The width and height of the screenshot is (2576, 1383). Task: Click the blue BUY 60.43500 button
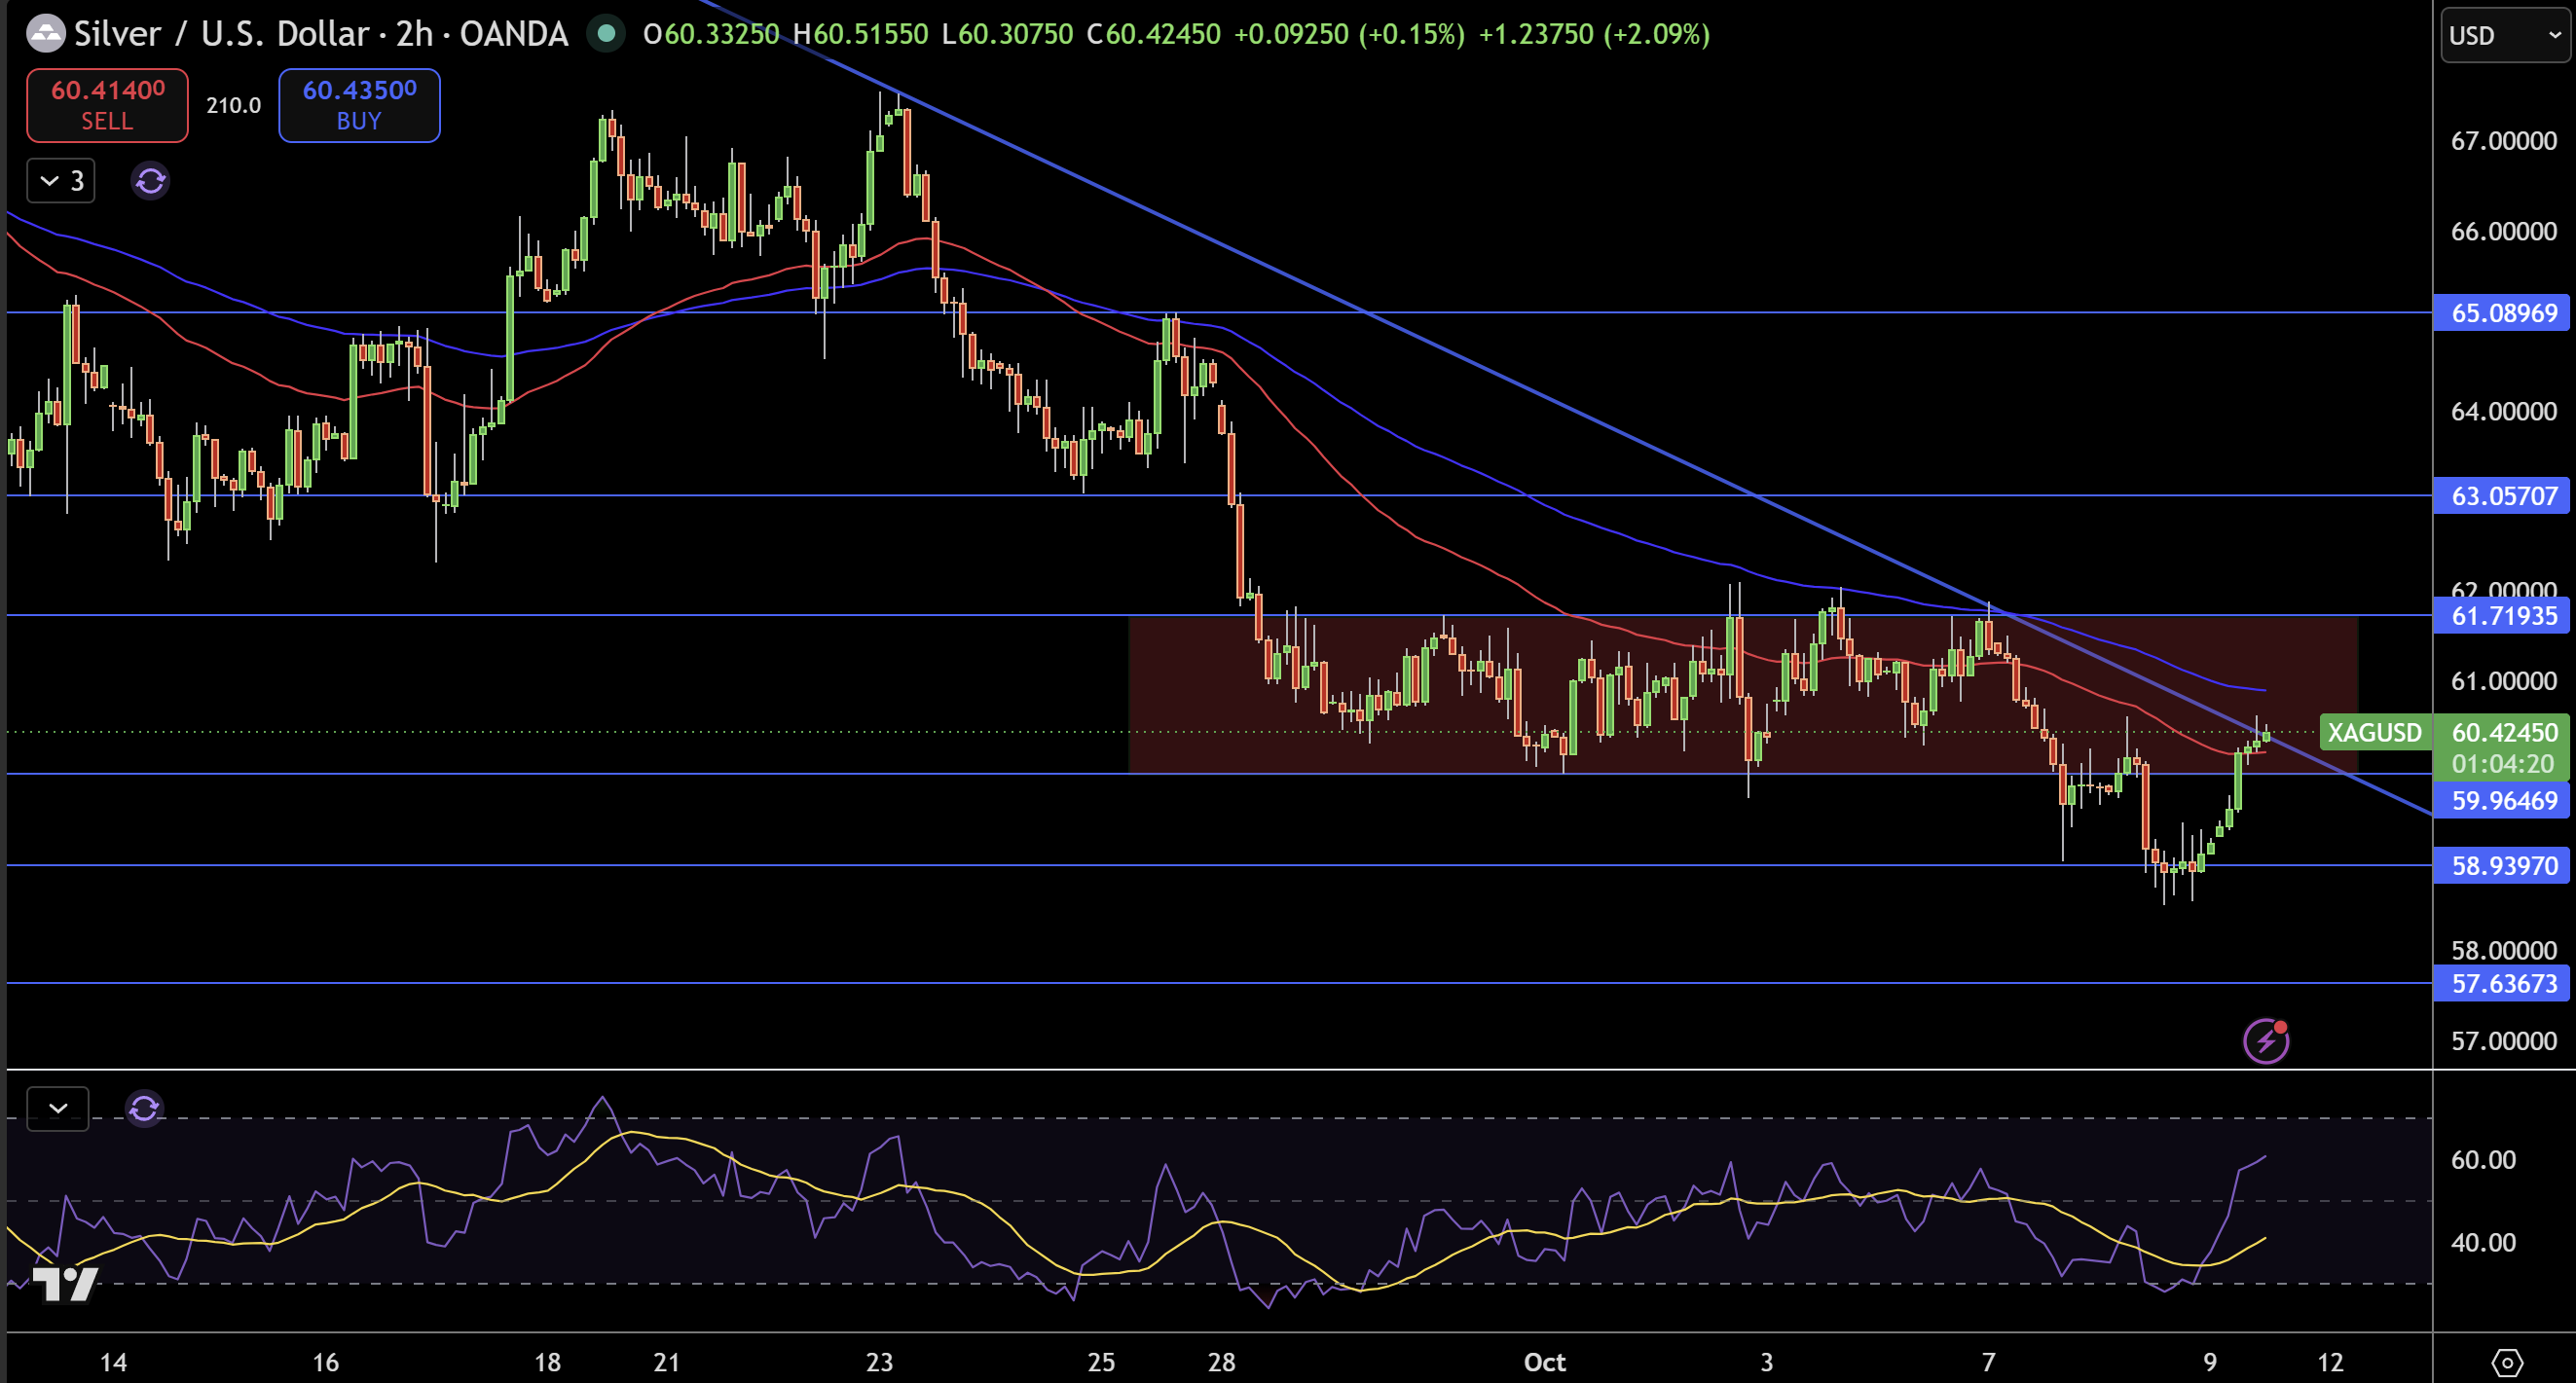click(x=359, y=105)
